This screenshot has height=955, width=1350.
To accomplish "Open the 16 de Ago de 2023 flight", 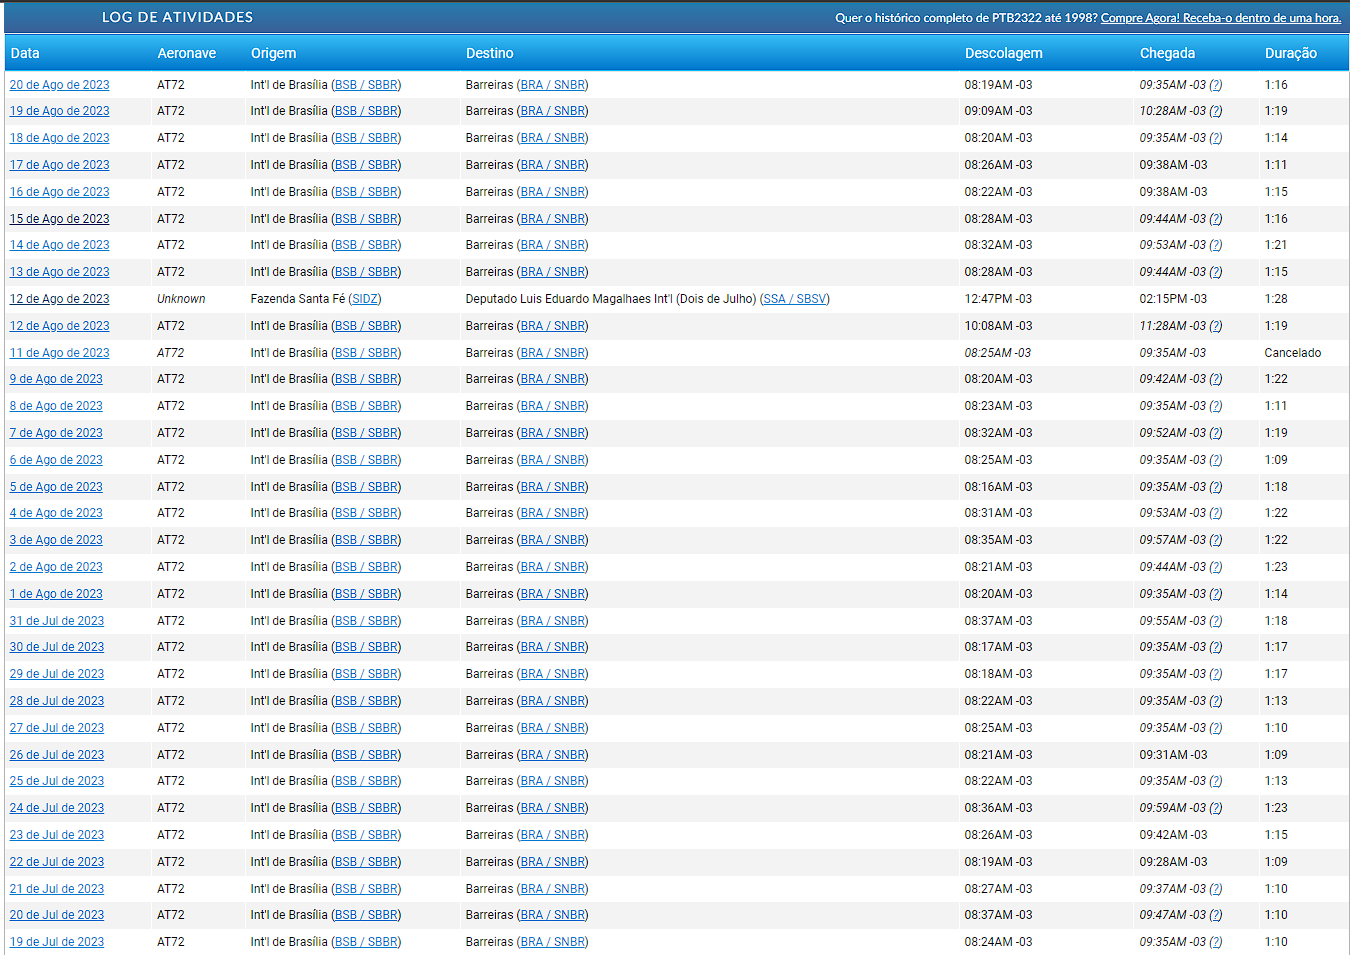I will pos(60,192).
